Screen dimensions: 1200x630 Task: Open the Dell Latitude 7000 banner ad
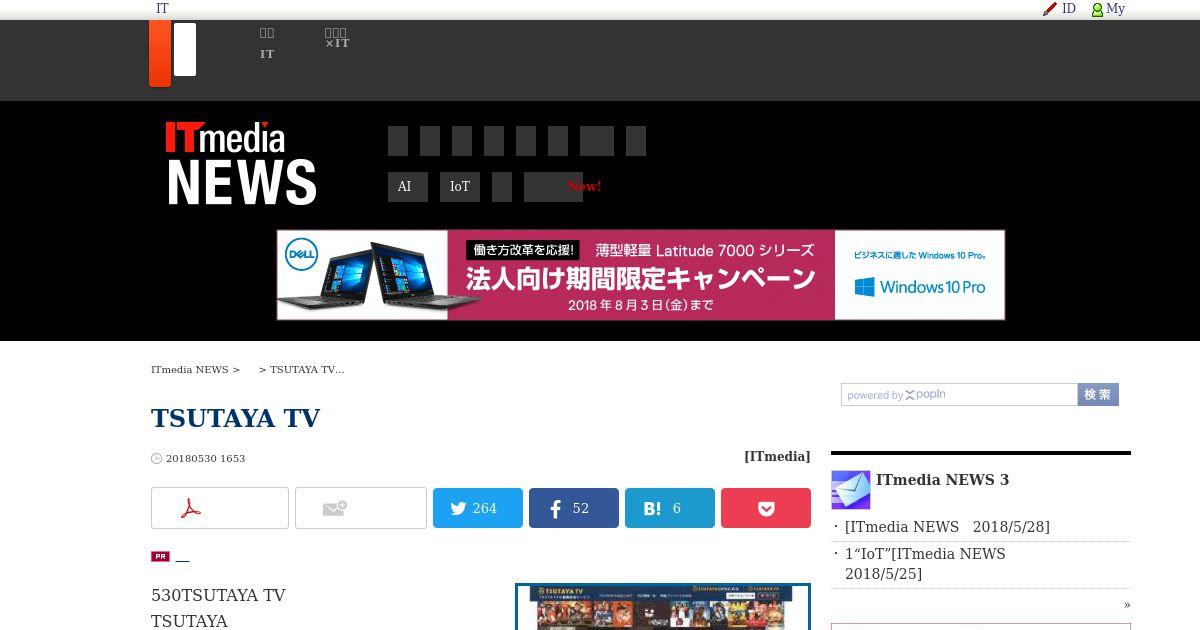[641, 275]
